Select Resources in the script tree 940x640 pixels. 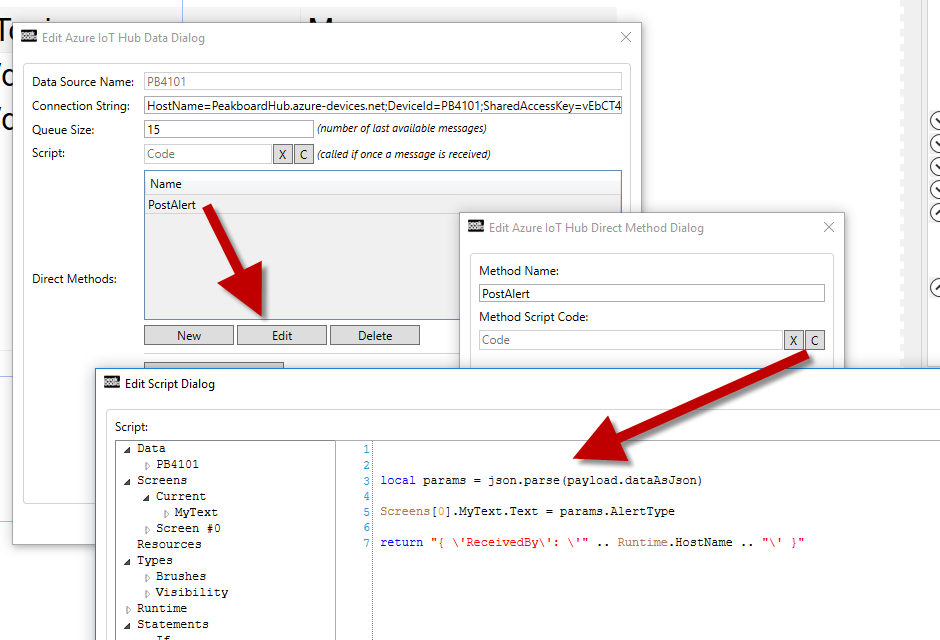point(169,544)
